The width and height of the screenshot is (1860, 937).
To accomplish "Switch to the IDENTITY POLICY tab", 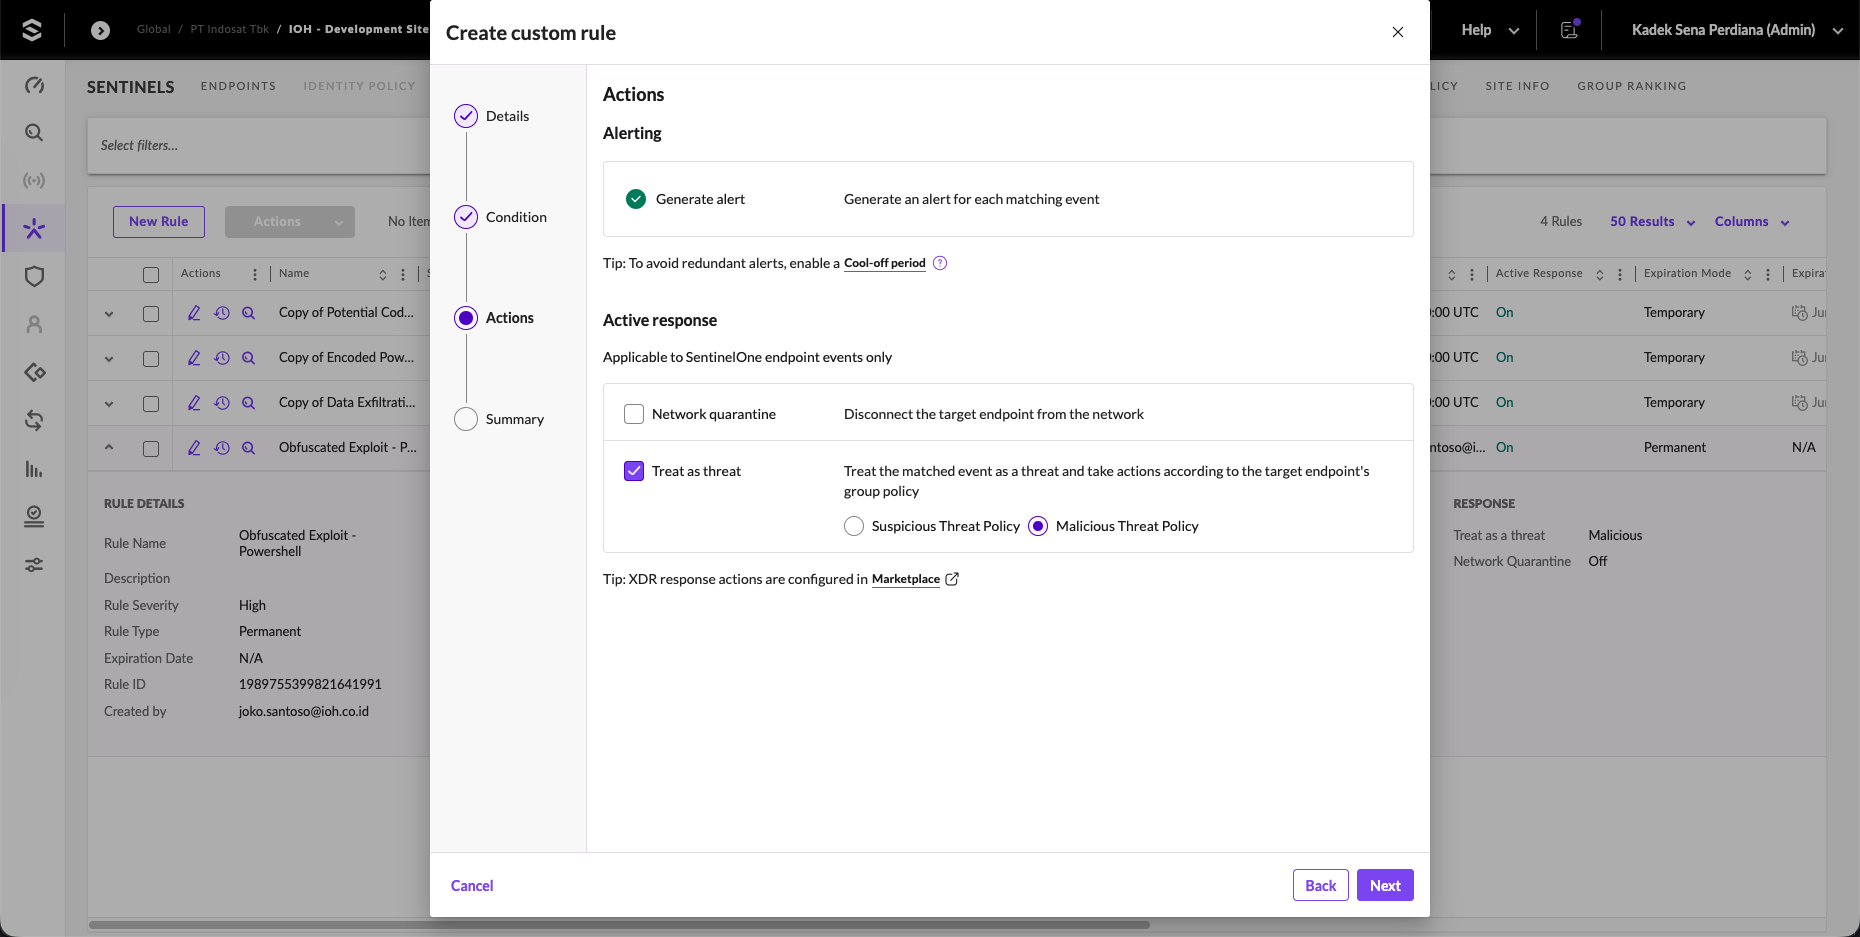I will (359, 86).
